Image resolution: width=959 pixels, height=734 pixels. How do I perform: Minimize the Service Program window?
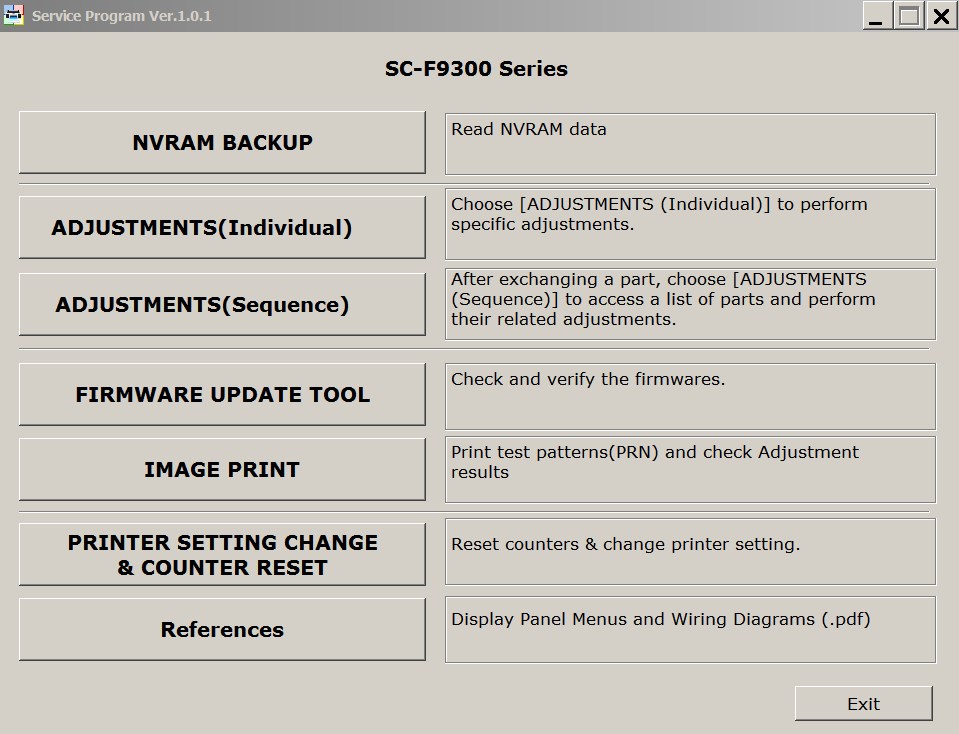[877, 16]
